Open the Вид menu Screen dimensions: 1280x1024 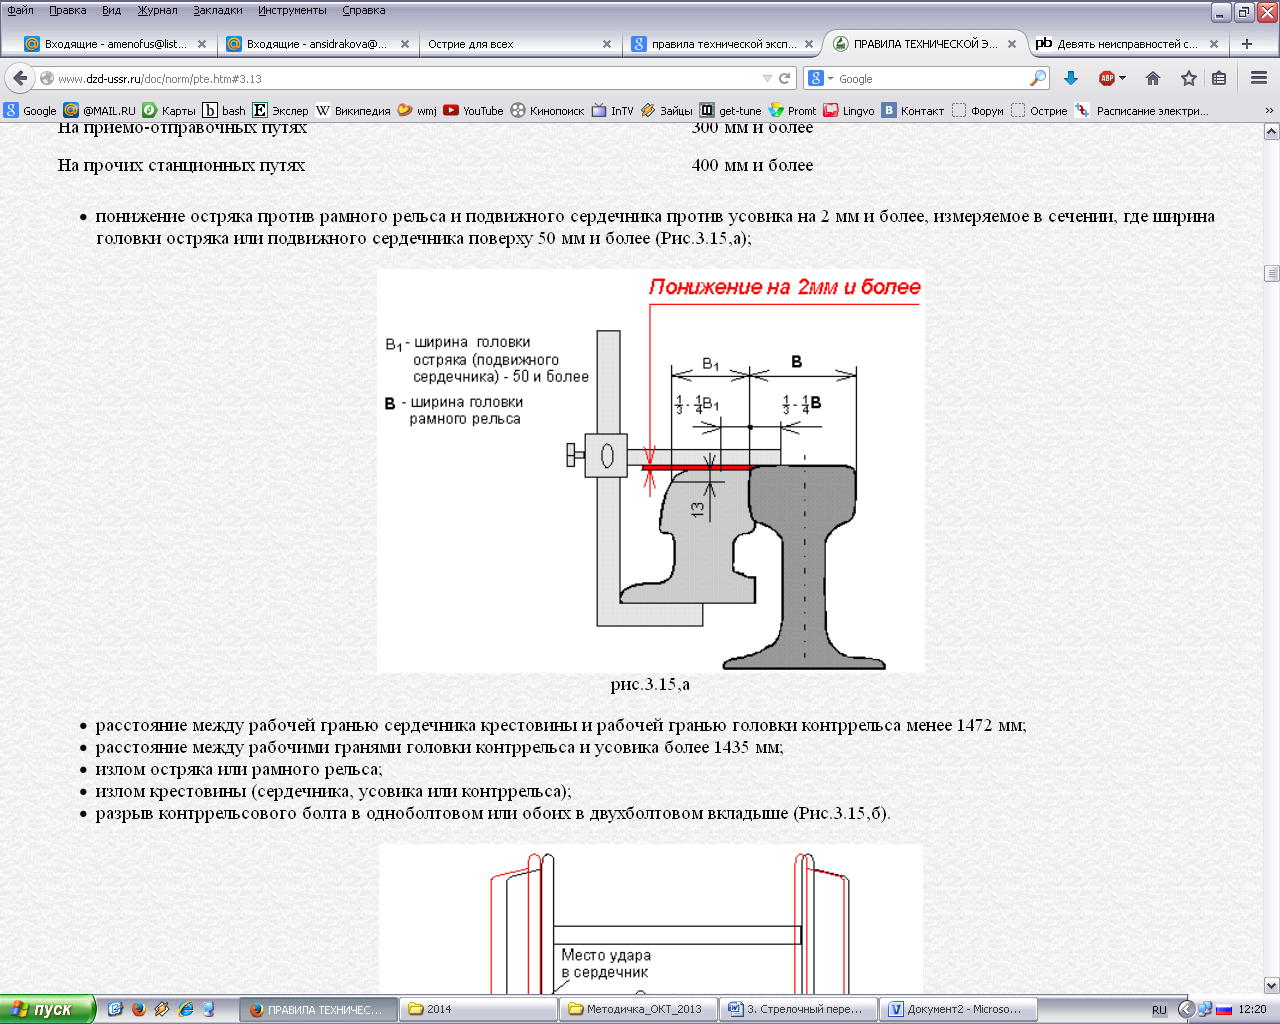point(111,10)
